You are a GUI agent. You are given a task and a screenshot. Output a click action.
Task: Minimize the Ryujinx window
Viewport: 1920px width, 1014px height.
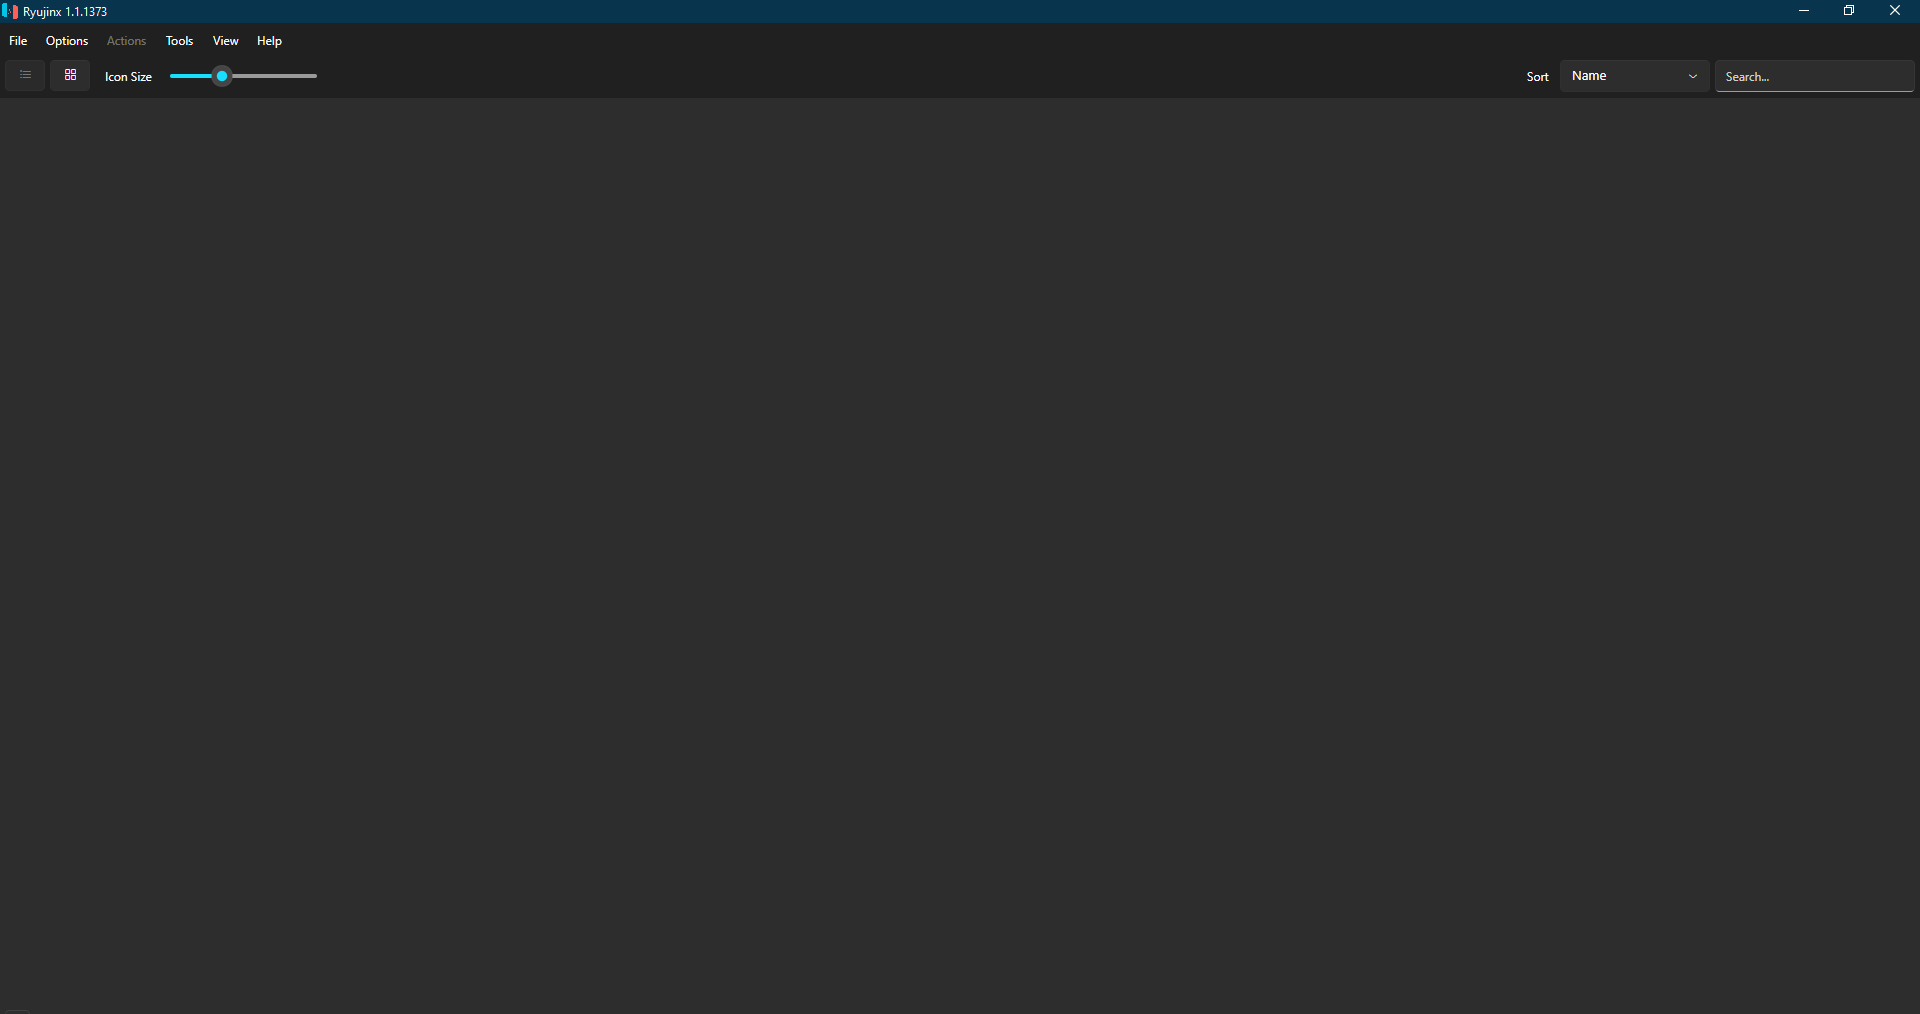pos(1804,11)
